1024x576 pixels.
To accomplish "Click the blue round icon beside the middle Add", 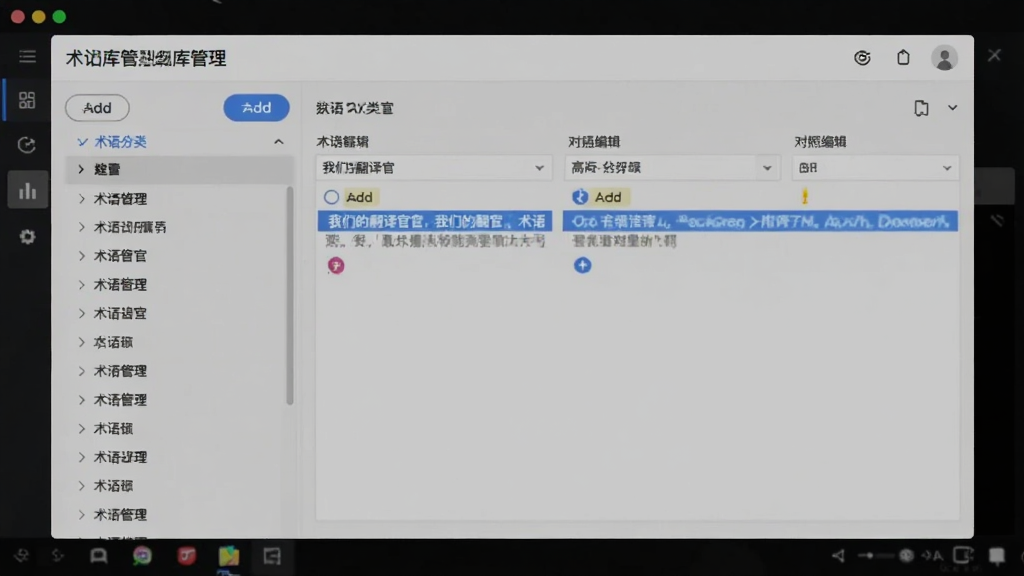I will (580, 197).
